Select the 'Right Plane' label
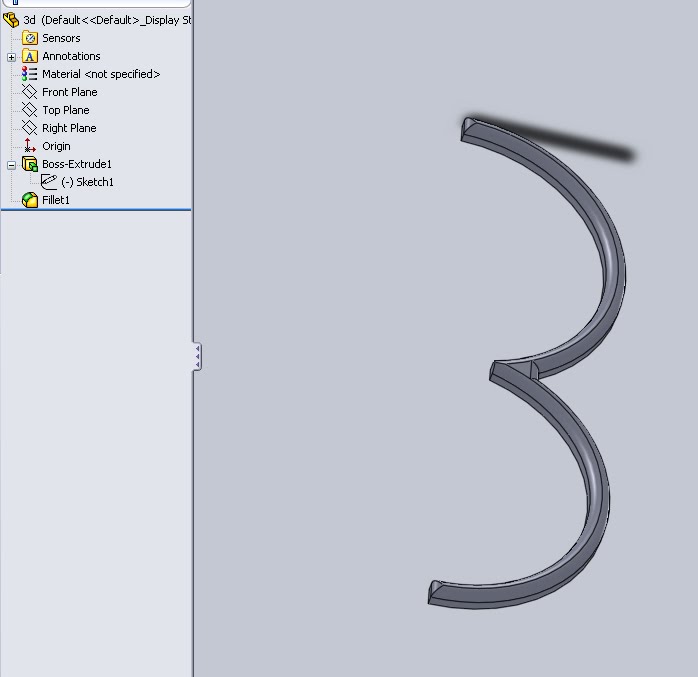Image resolution: width=698 pixels, height=677 pixels. tap(69, 128)
